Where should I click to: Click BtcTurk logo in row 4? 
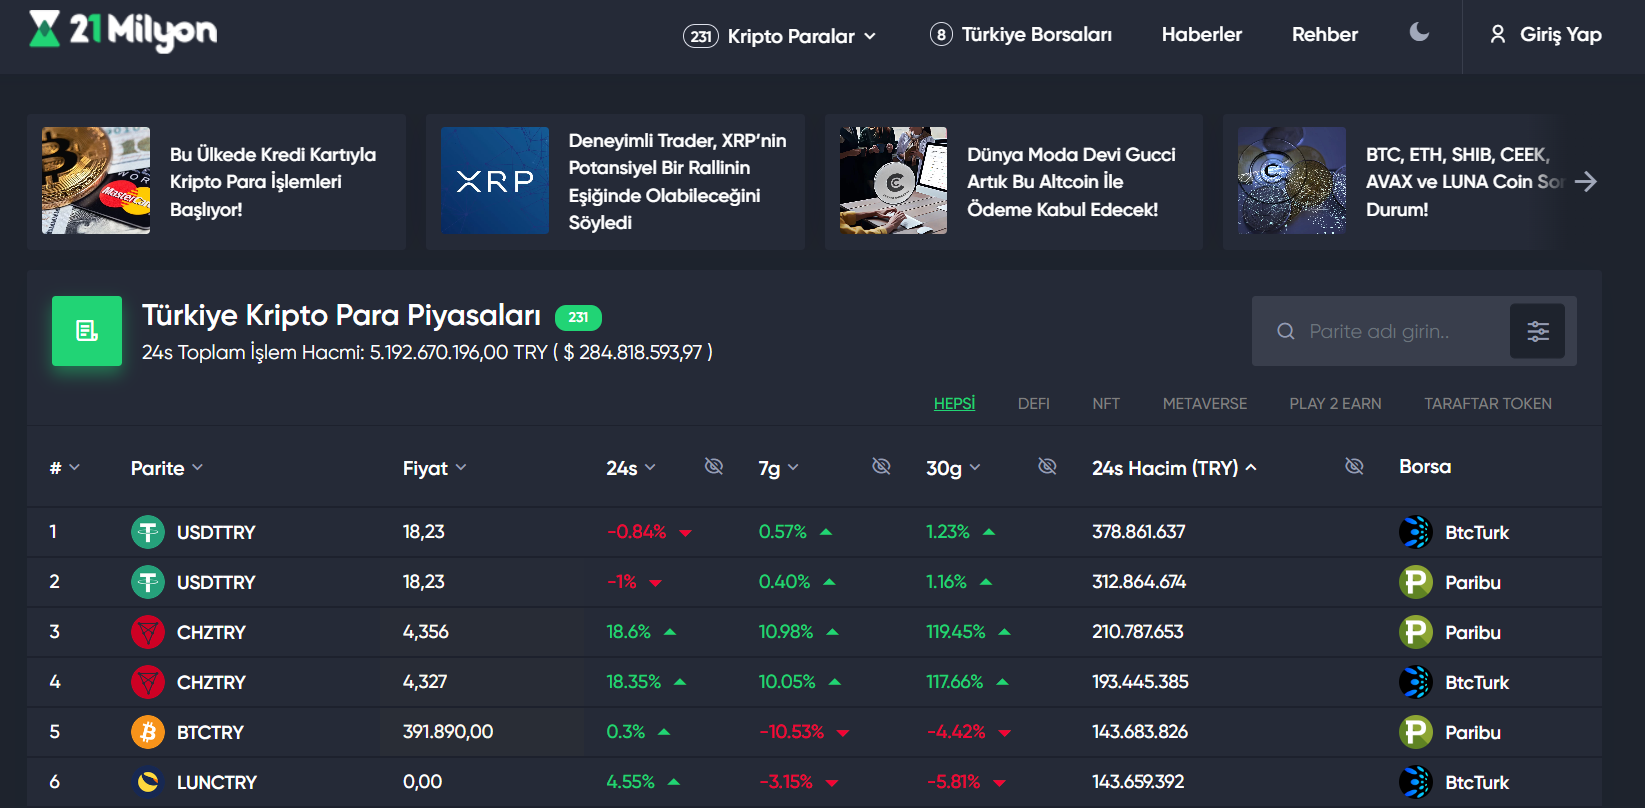click(1416, 682)
